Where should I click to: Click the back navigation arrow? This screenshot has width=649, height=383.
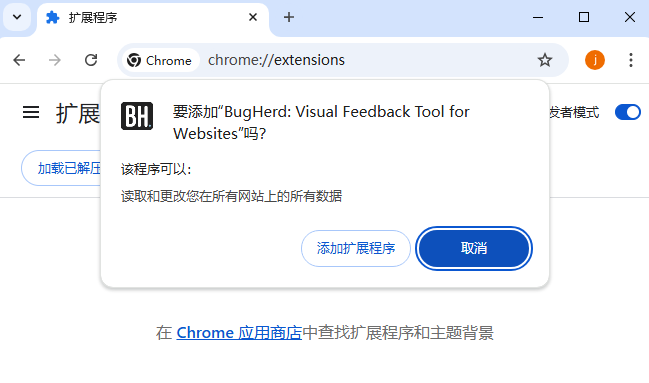pyautogui.click(x=19, y=60)
